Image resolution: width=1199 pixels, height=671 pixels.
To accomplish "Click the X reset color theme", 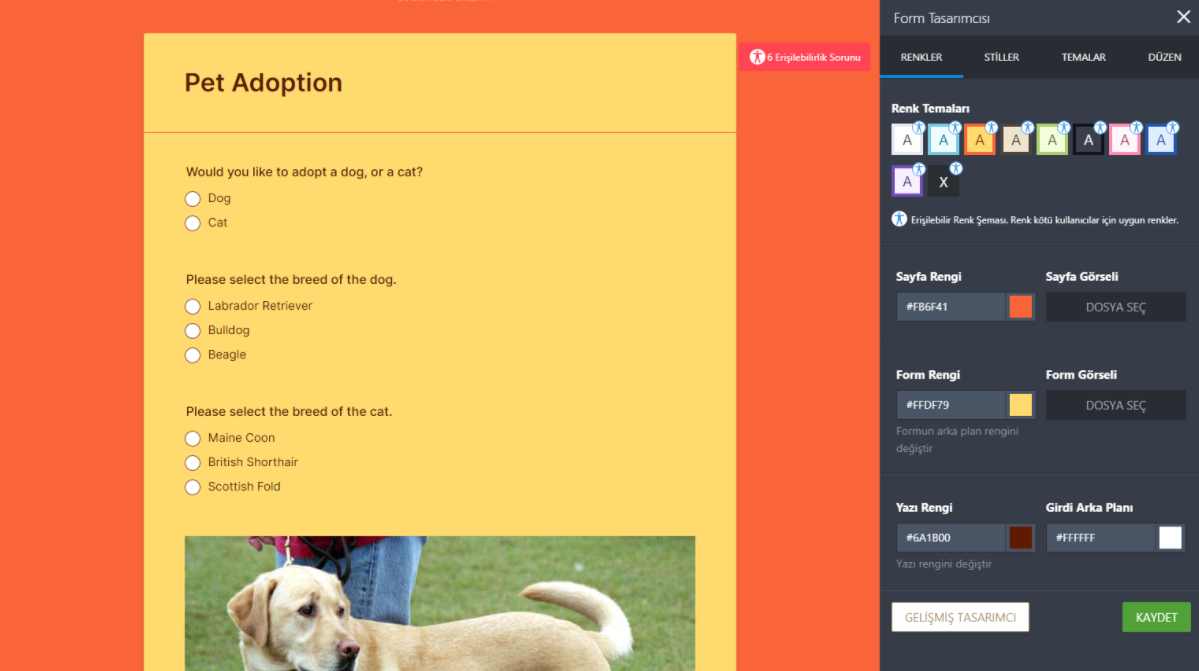I will (x=943, y=181).
